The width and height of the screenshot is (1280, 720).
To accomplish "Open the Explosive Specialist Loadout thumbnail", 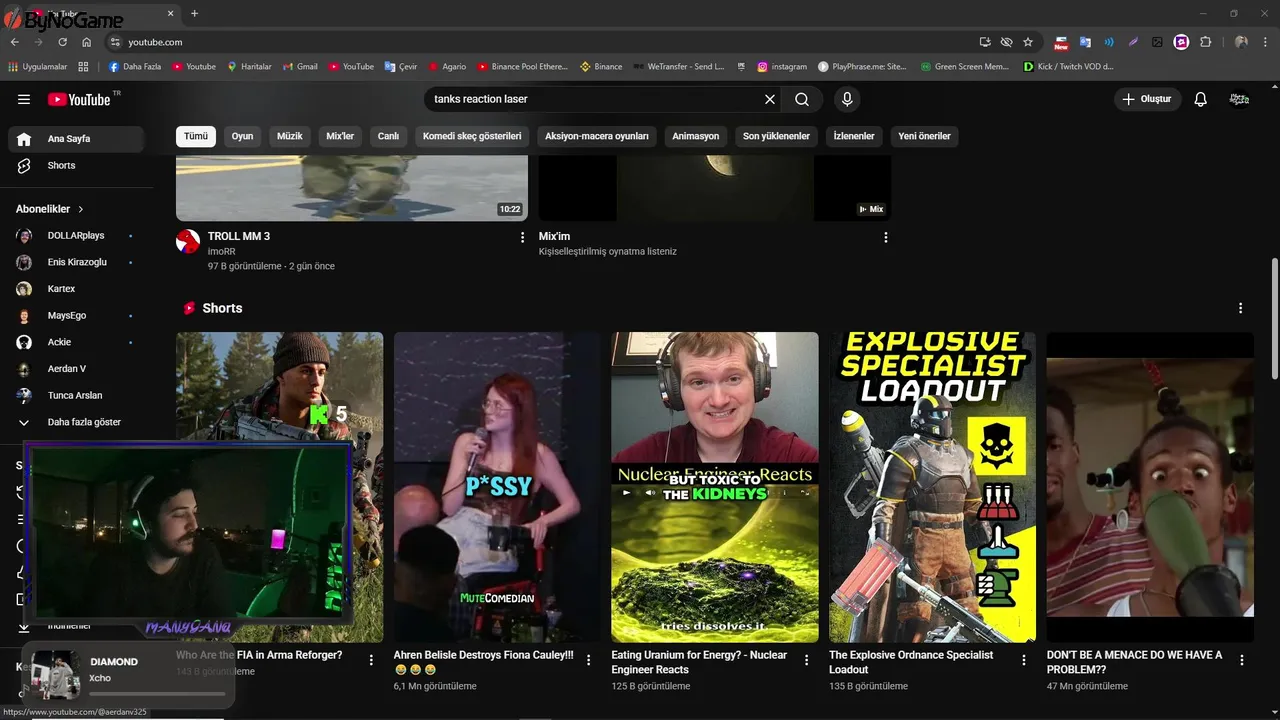I will [933, 487].
